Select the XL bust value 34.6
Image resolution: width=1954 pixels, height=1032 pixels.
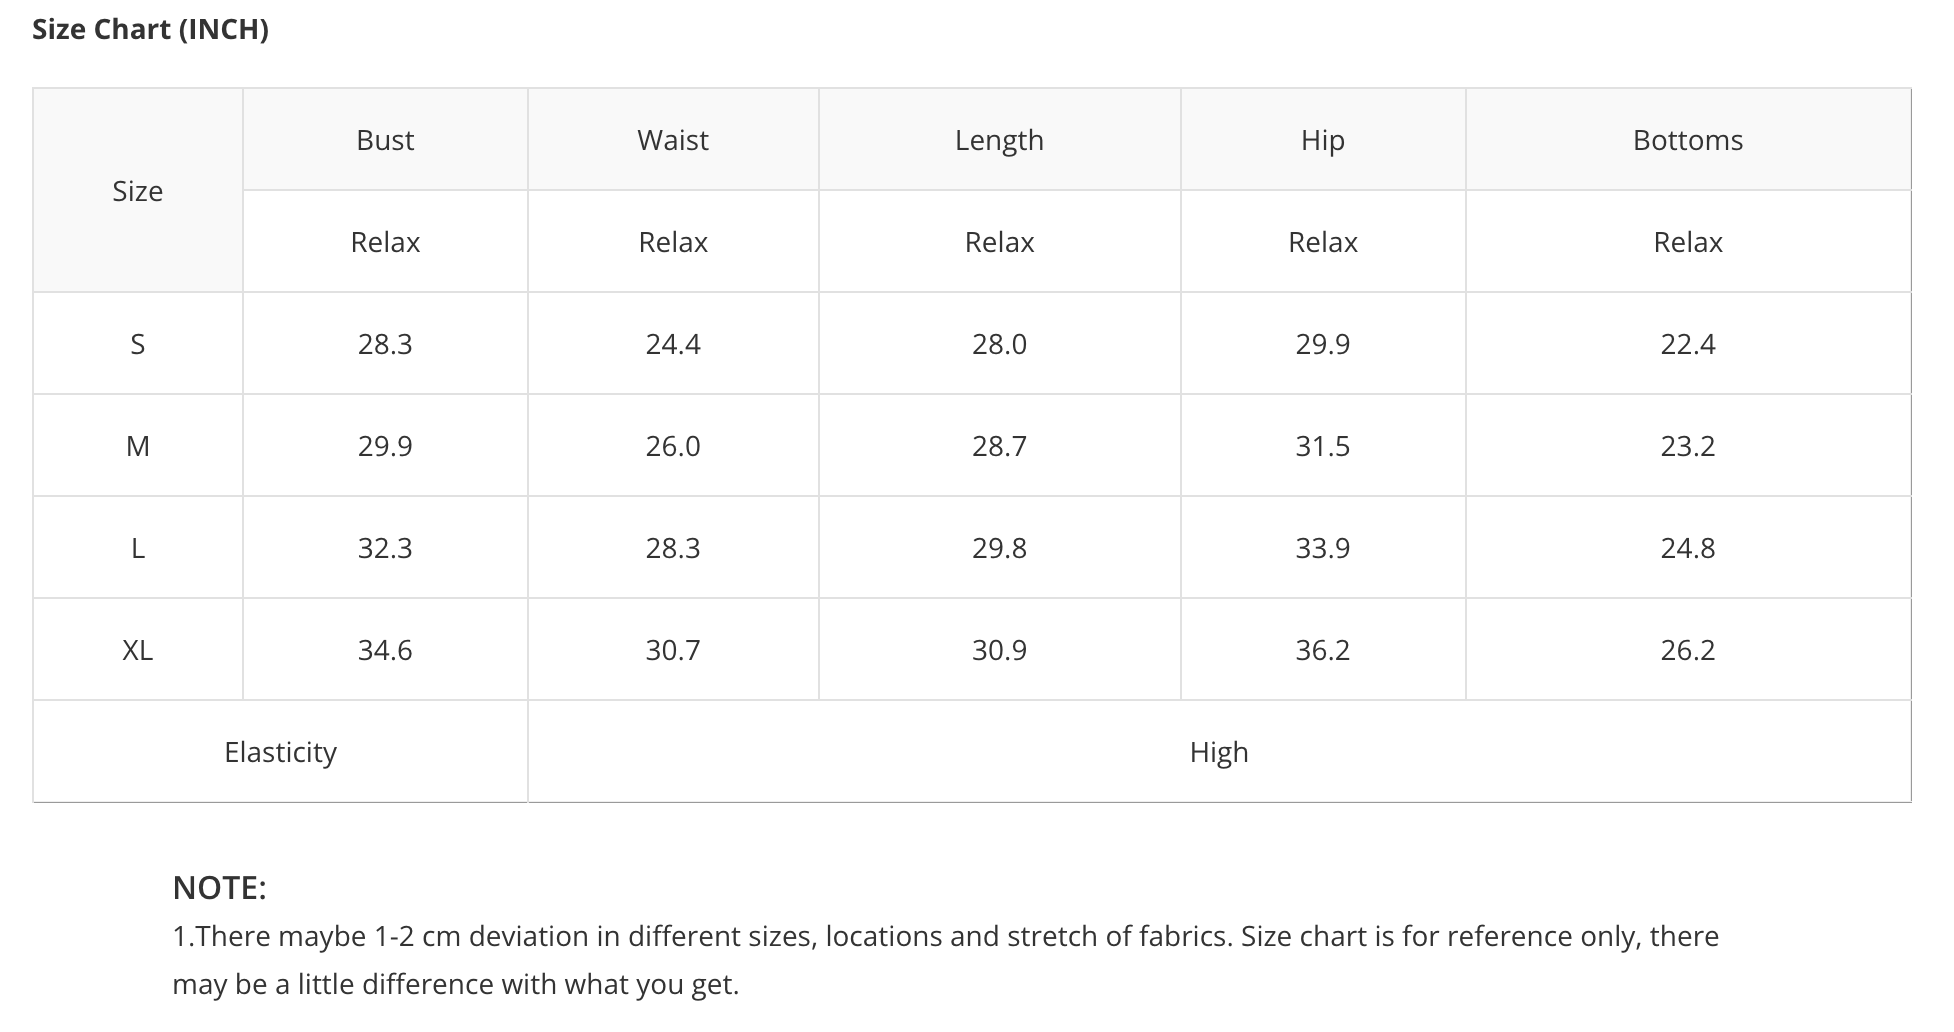[385, 650]
